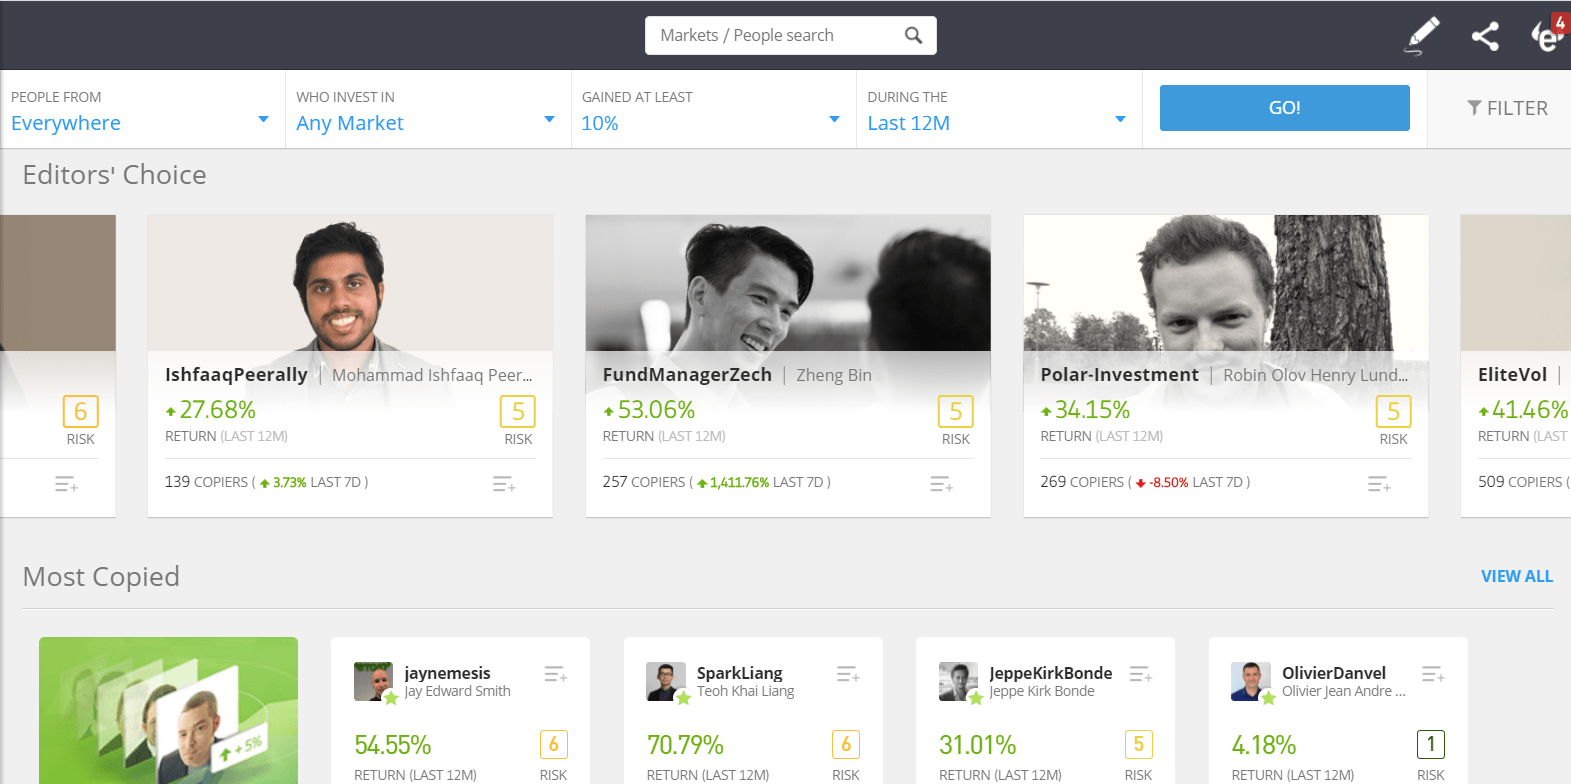Screen dimensions: 1571x784
Task: Click 34.15% return value
Action: pyautogui.click(x=1092, y=409)
